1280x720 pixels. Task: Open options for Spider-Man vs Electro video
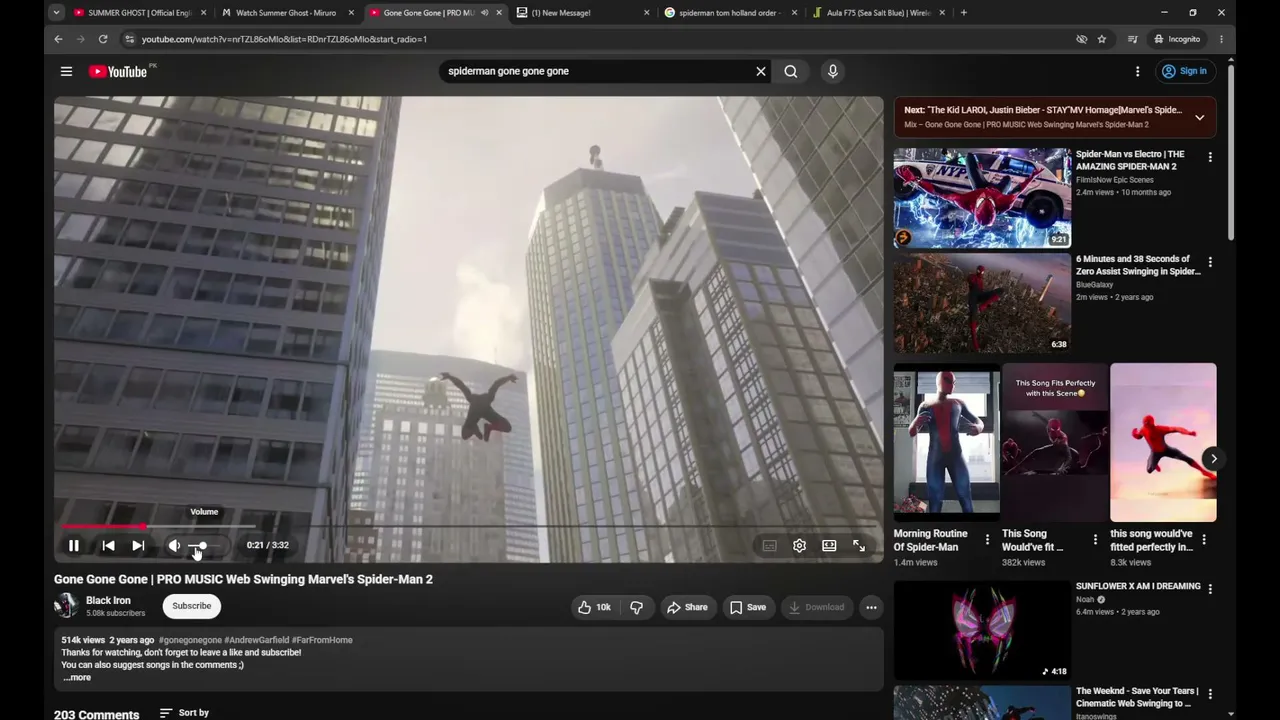pos(1210,158)
